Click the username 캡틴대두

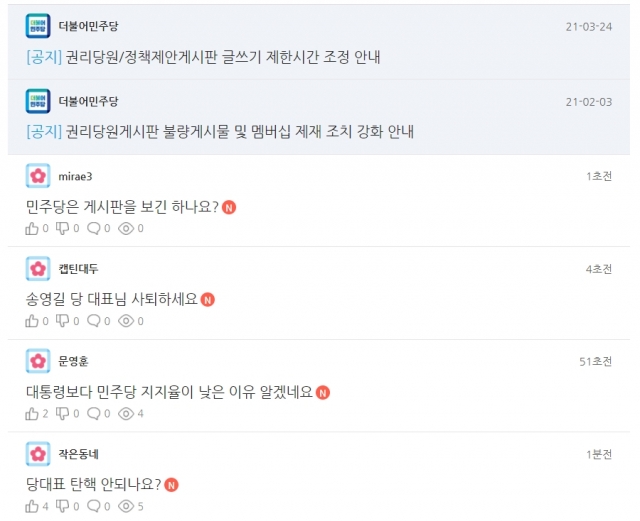point(78,269)
